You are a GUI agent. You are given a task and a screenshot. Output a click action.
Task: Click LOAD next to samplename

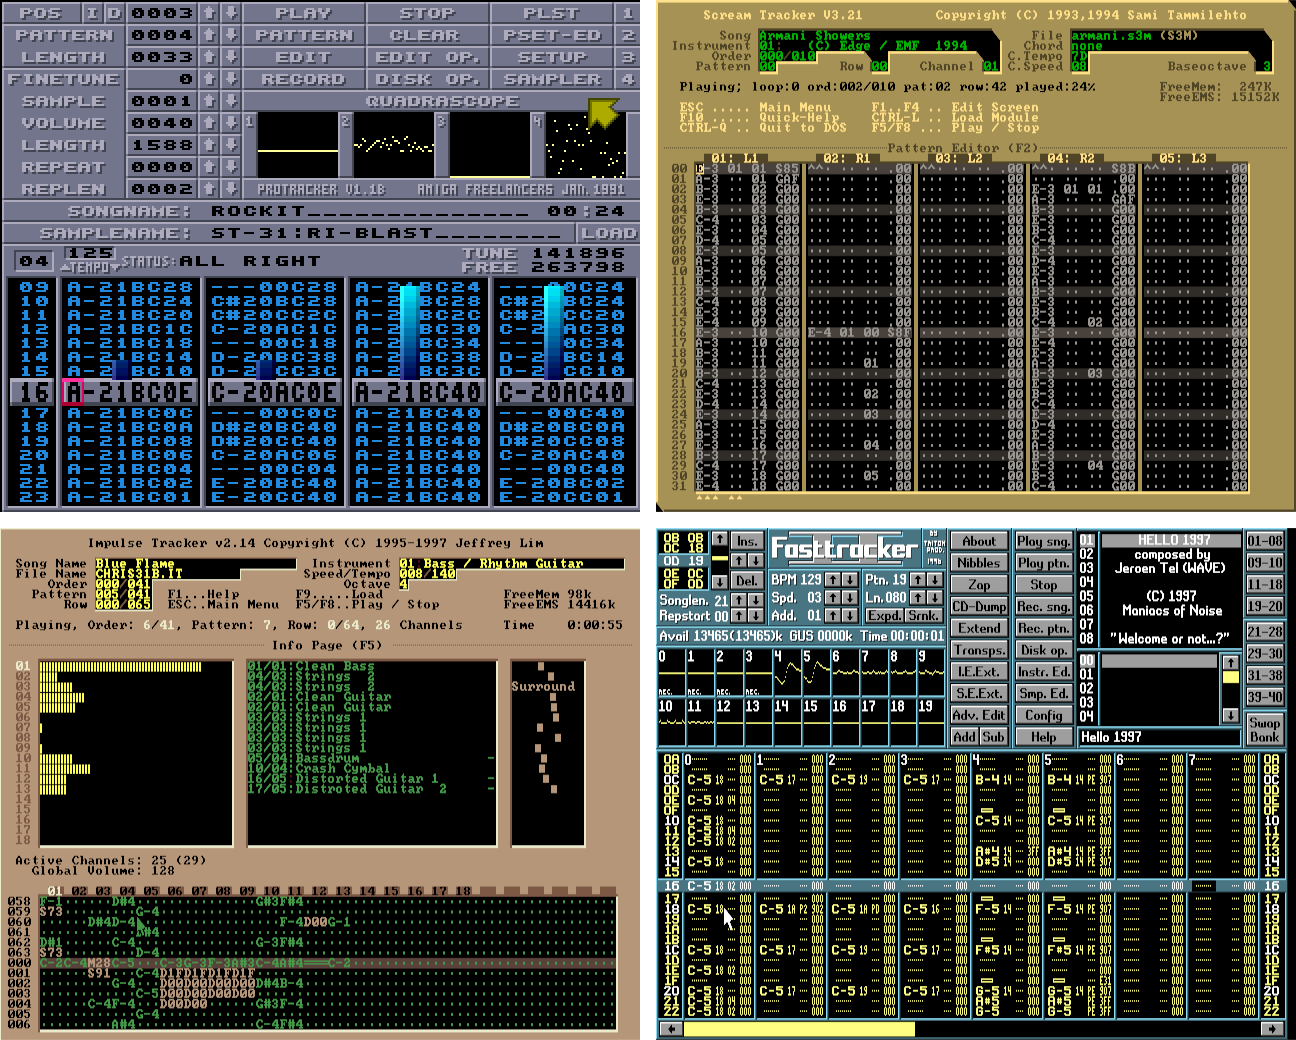609,233
